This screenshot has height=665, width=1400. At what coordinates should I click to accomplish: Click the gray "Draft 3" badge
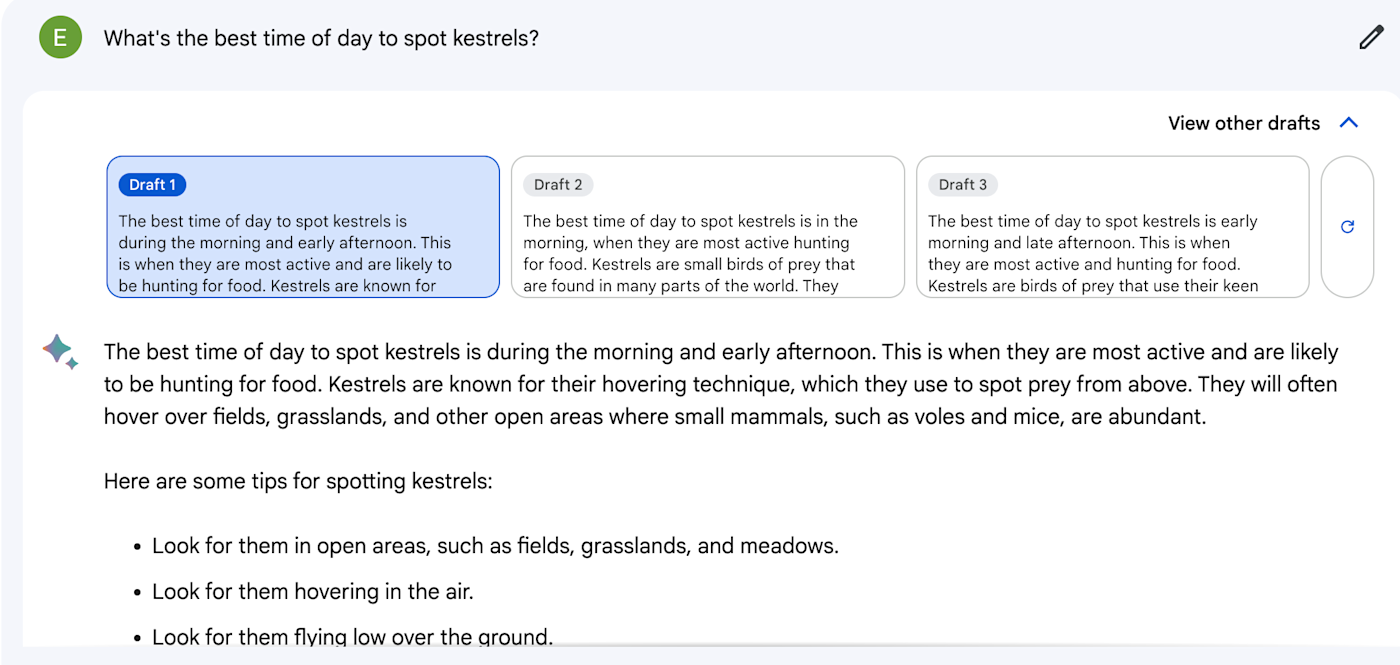963,185
